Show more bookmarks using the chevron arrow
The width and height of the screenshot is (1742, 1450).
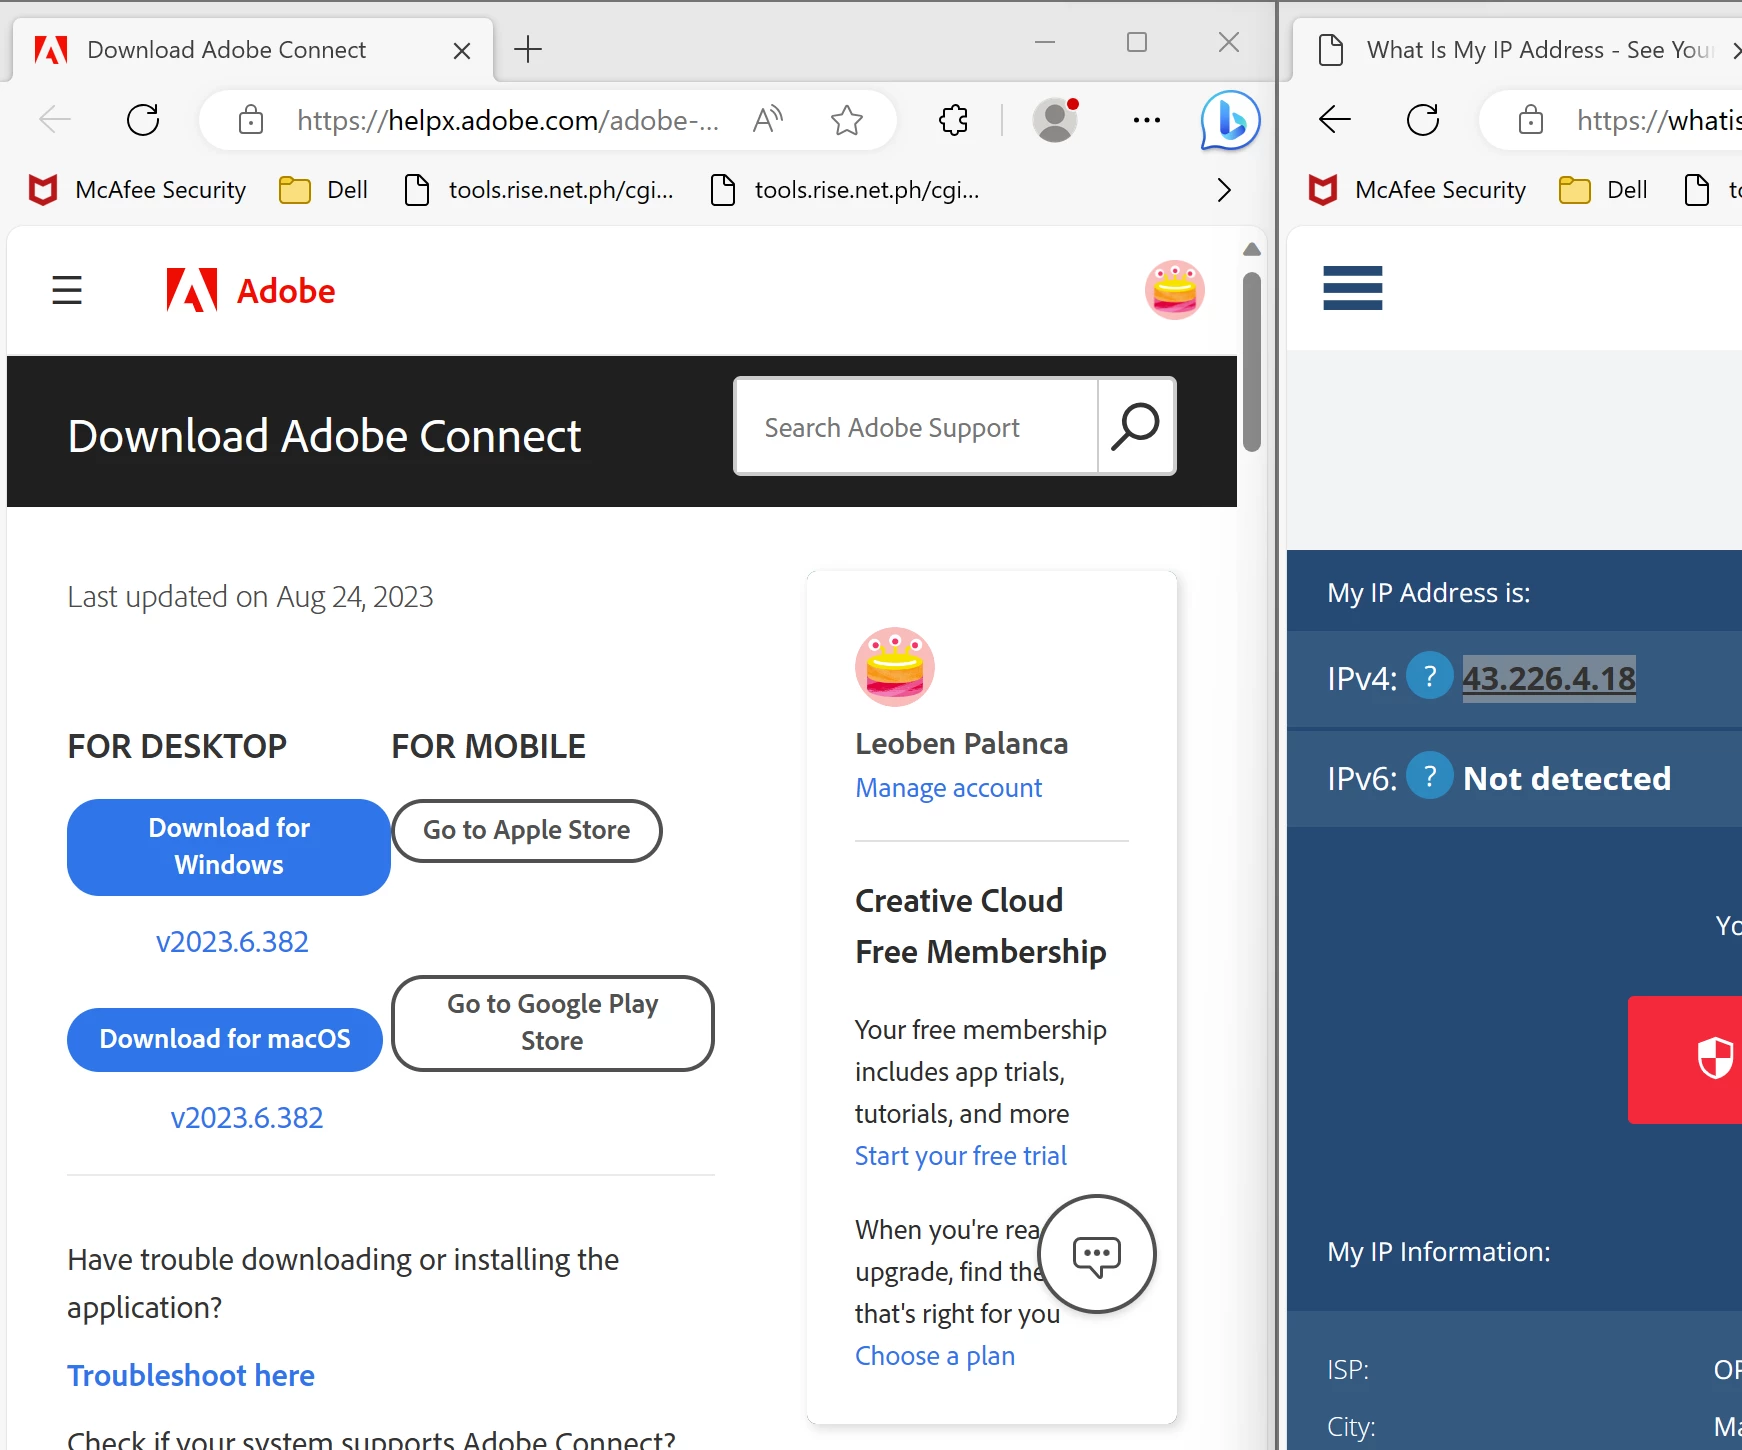(1224, 190)
